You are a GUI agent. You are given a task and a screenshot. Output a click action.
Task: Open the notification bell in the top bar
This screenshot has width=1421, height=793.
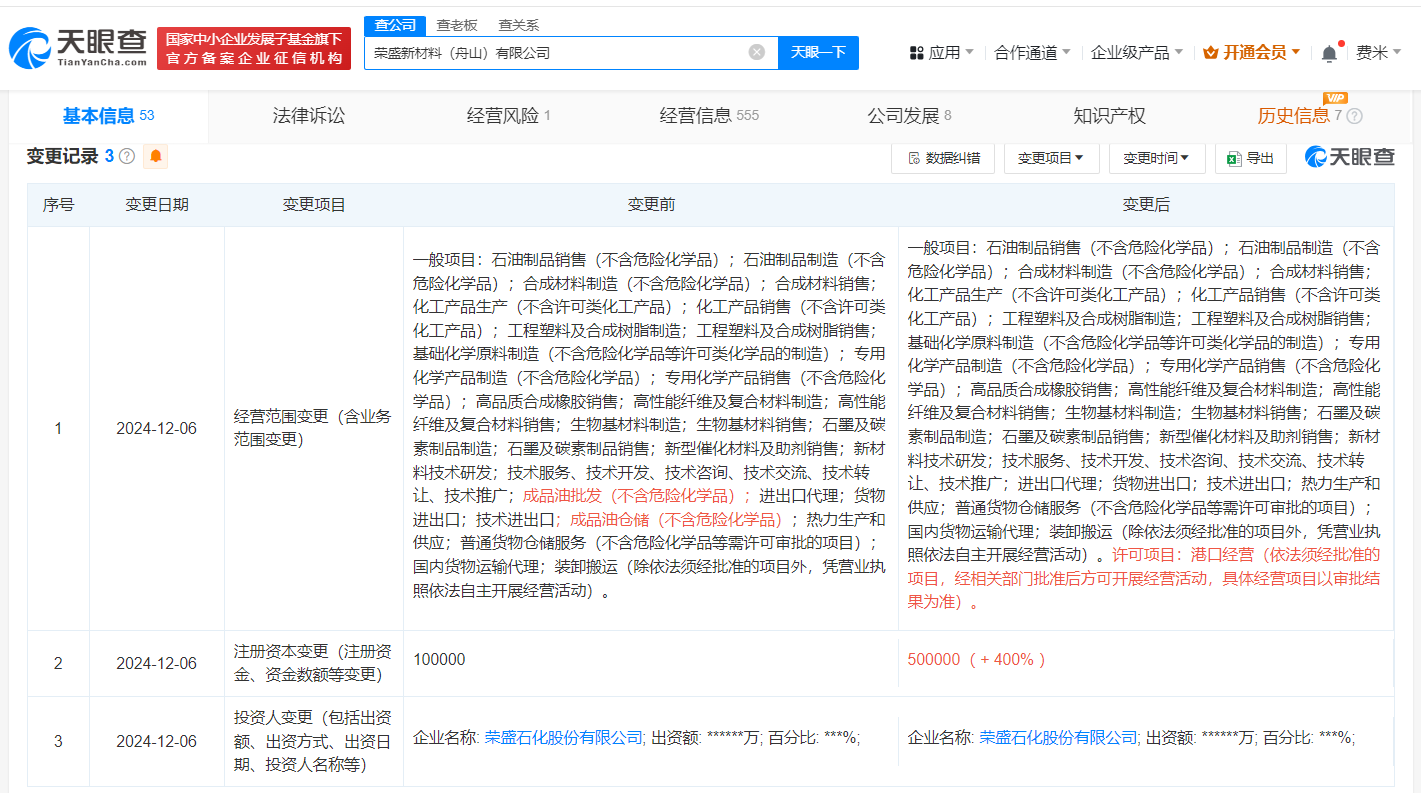(1329, 53)
